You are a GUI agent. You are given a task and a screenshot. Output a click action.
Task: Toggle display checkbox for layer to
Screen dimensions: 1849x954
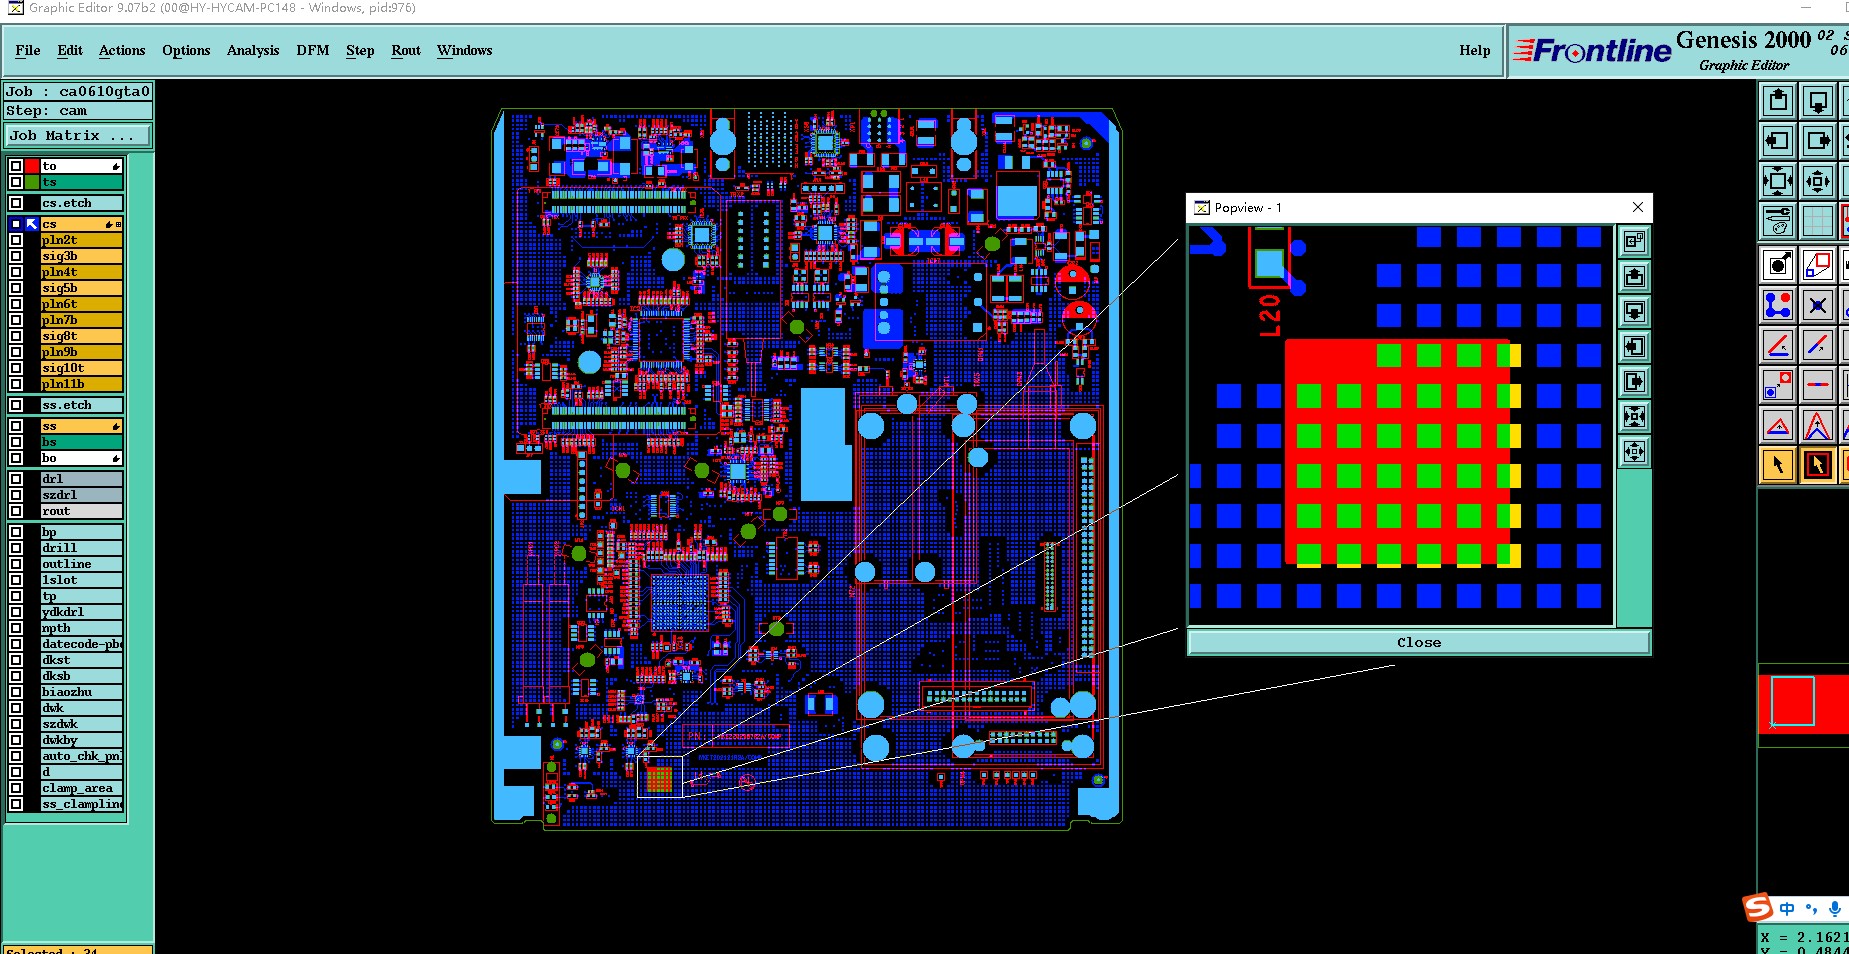[16, 166]
